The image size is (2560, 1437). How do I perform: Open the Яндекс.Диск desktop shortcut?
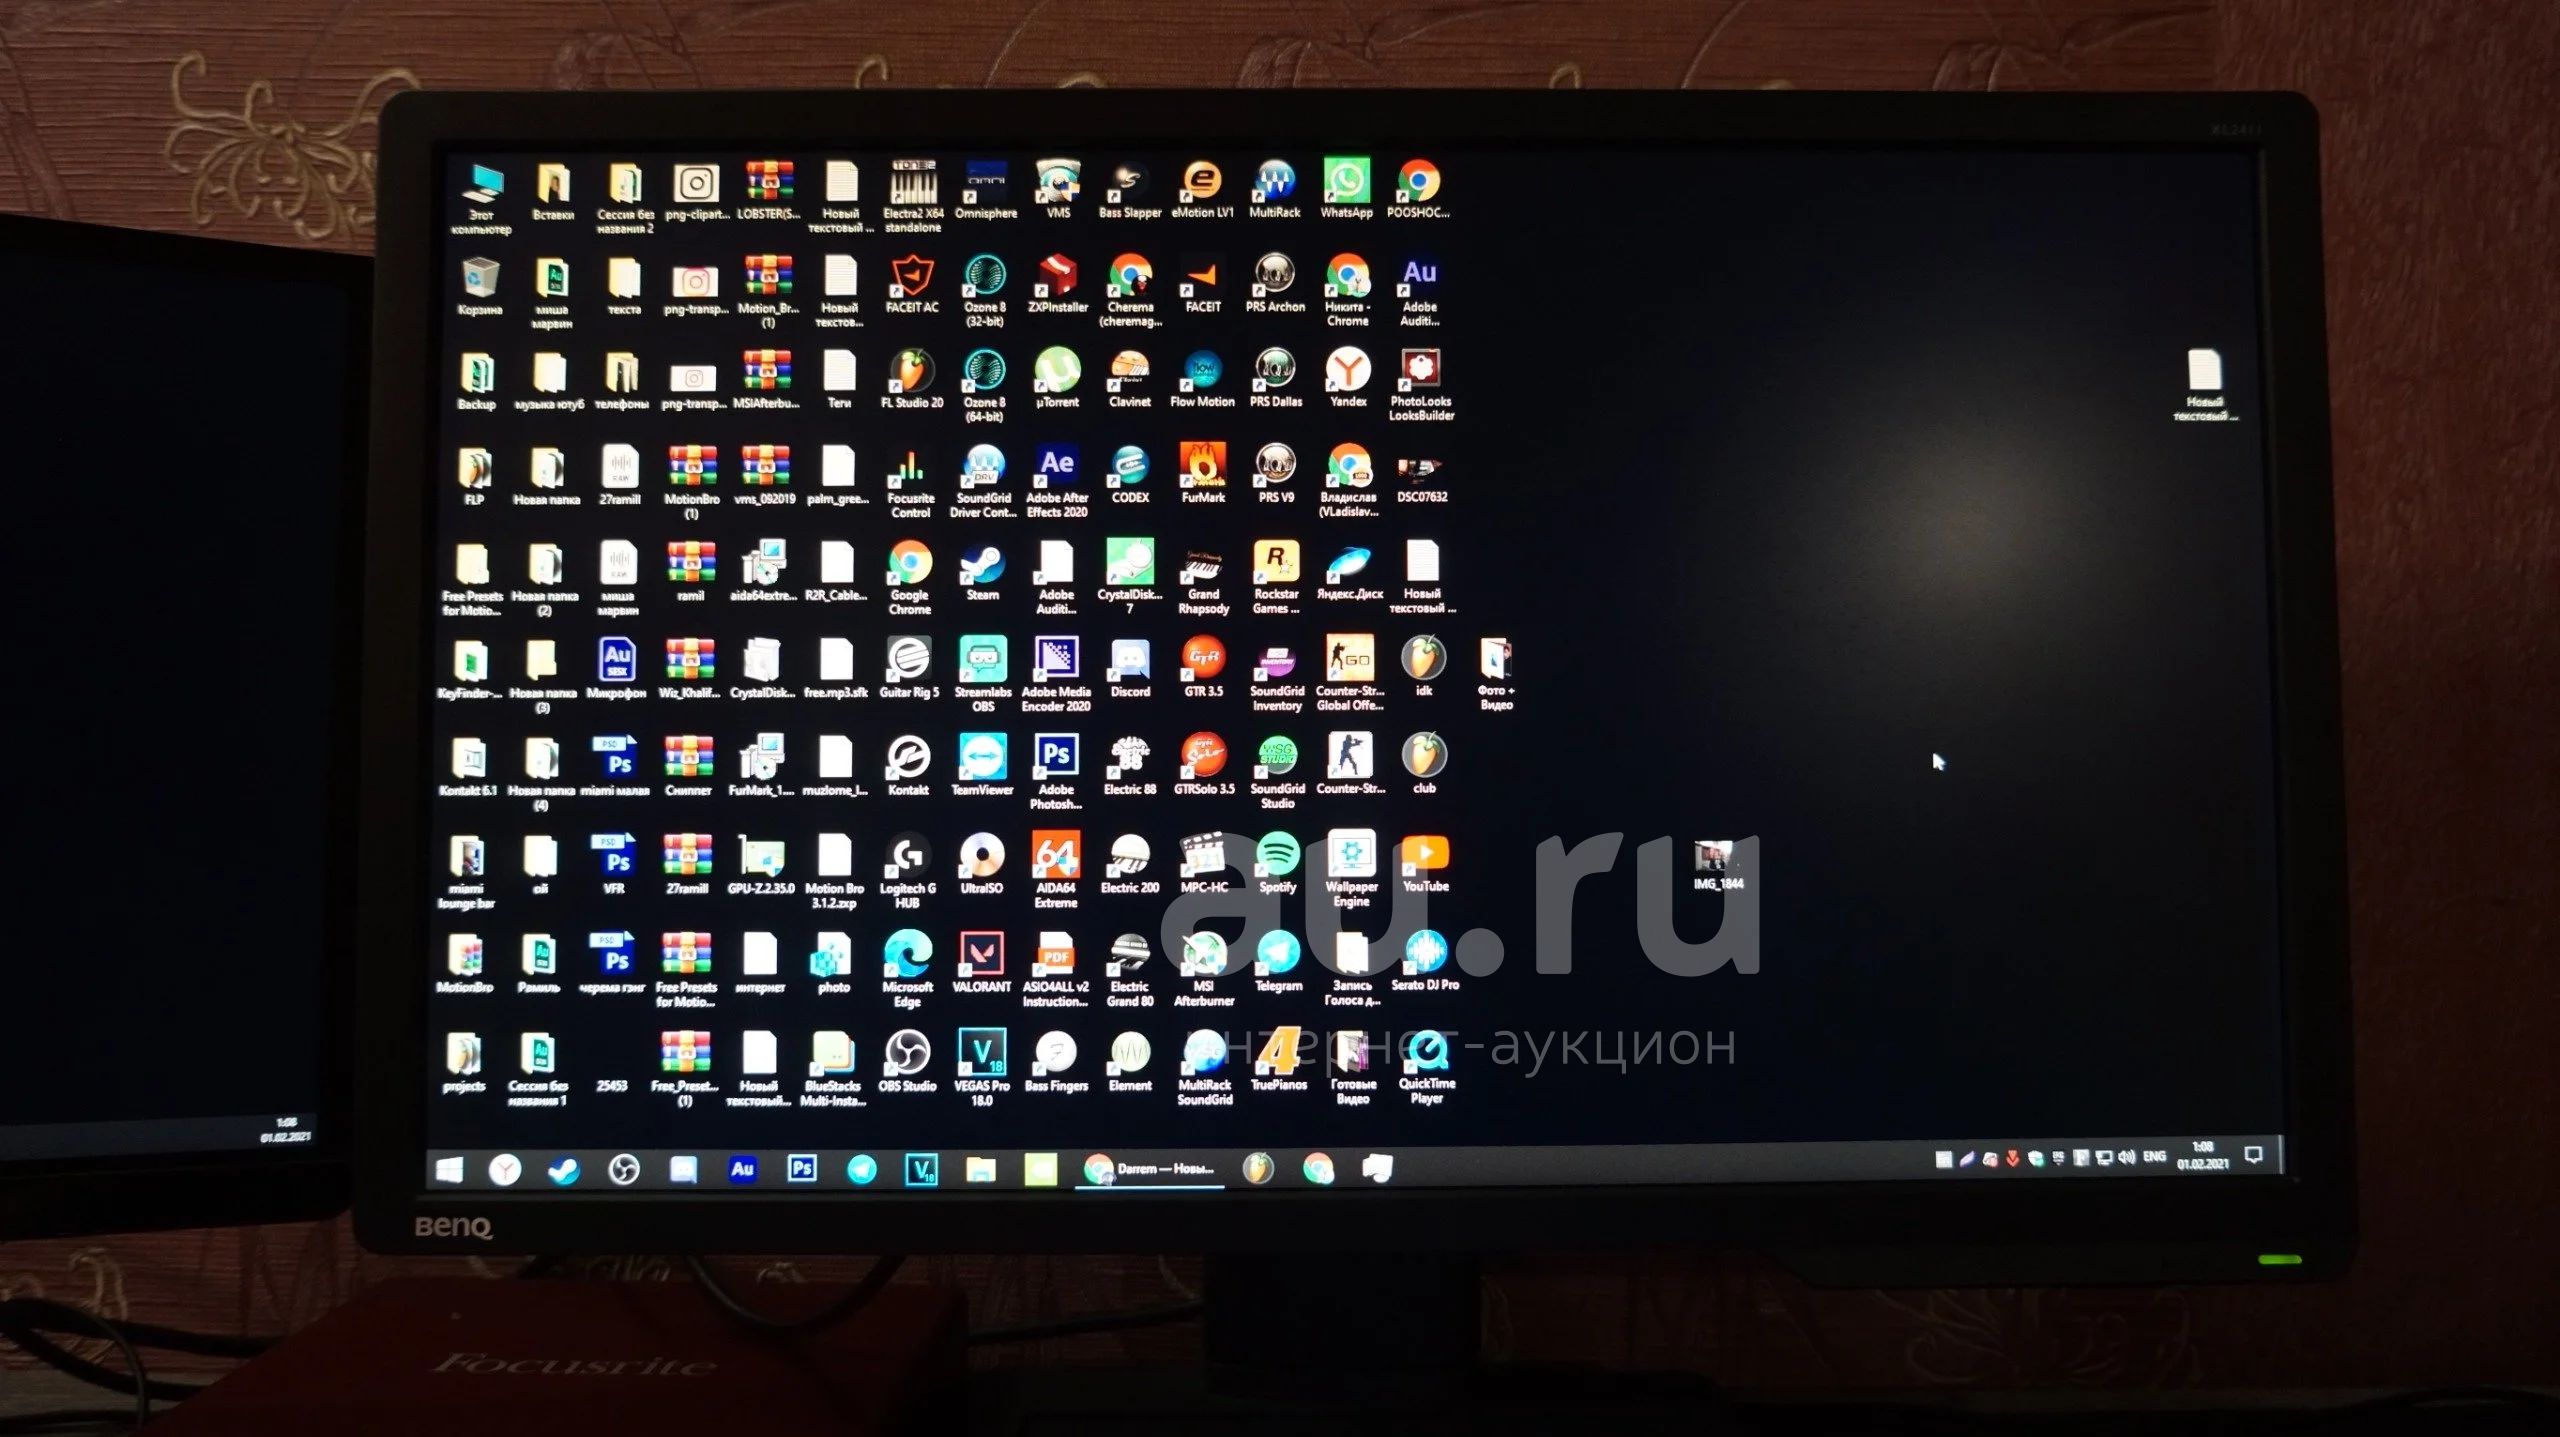click(x=1349, y=572)
